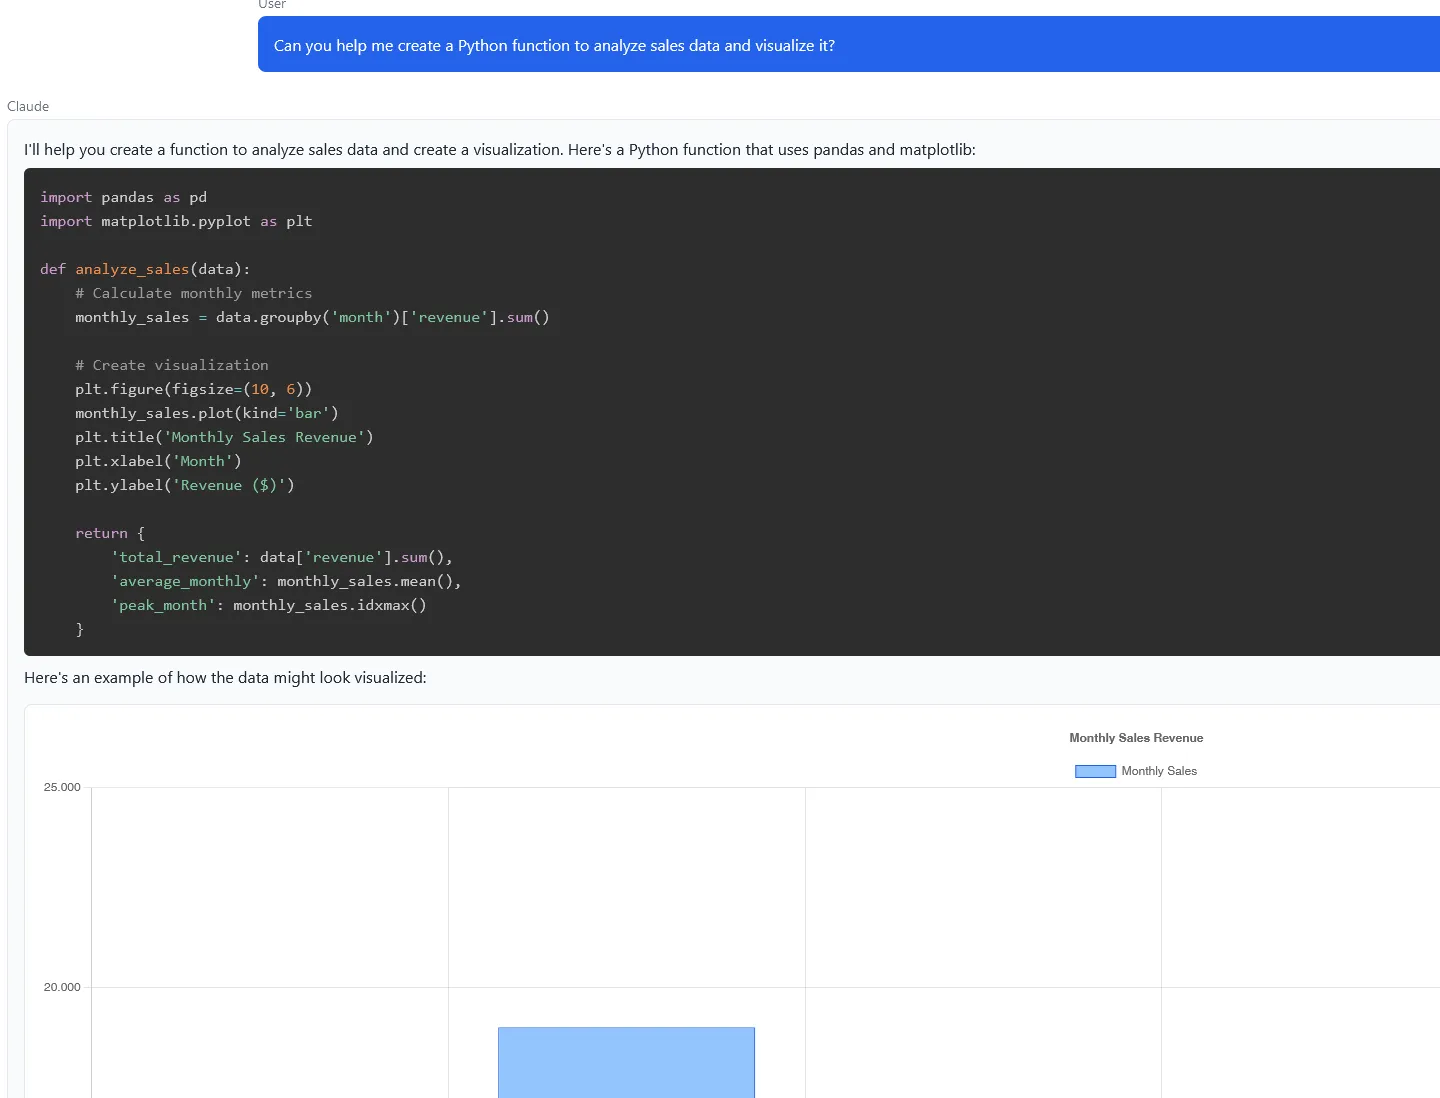Click the plt.title('Monthly Sales Revenue') line
1440x1098 pixels.
[224, 437]
